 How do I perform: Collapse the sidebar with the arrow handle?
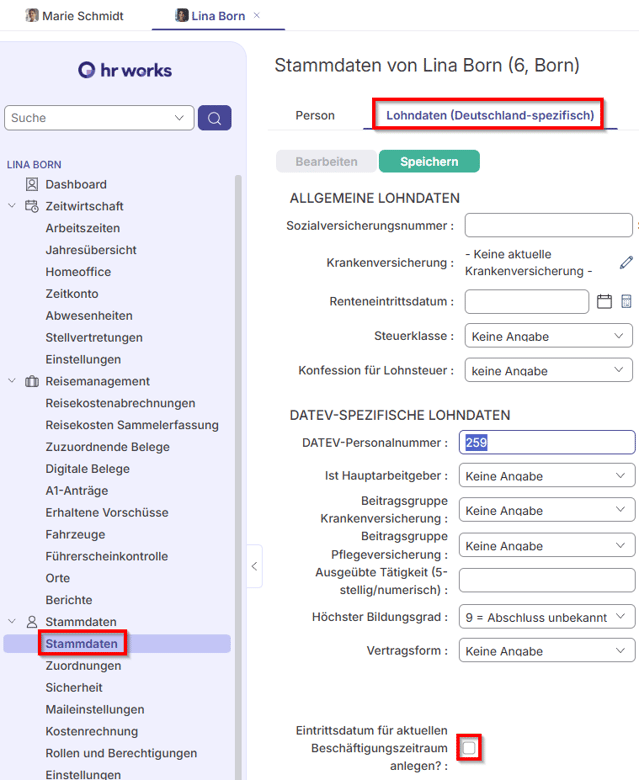pyautogui.click(x=254, y=566)
